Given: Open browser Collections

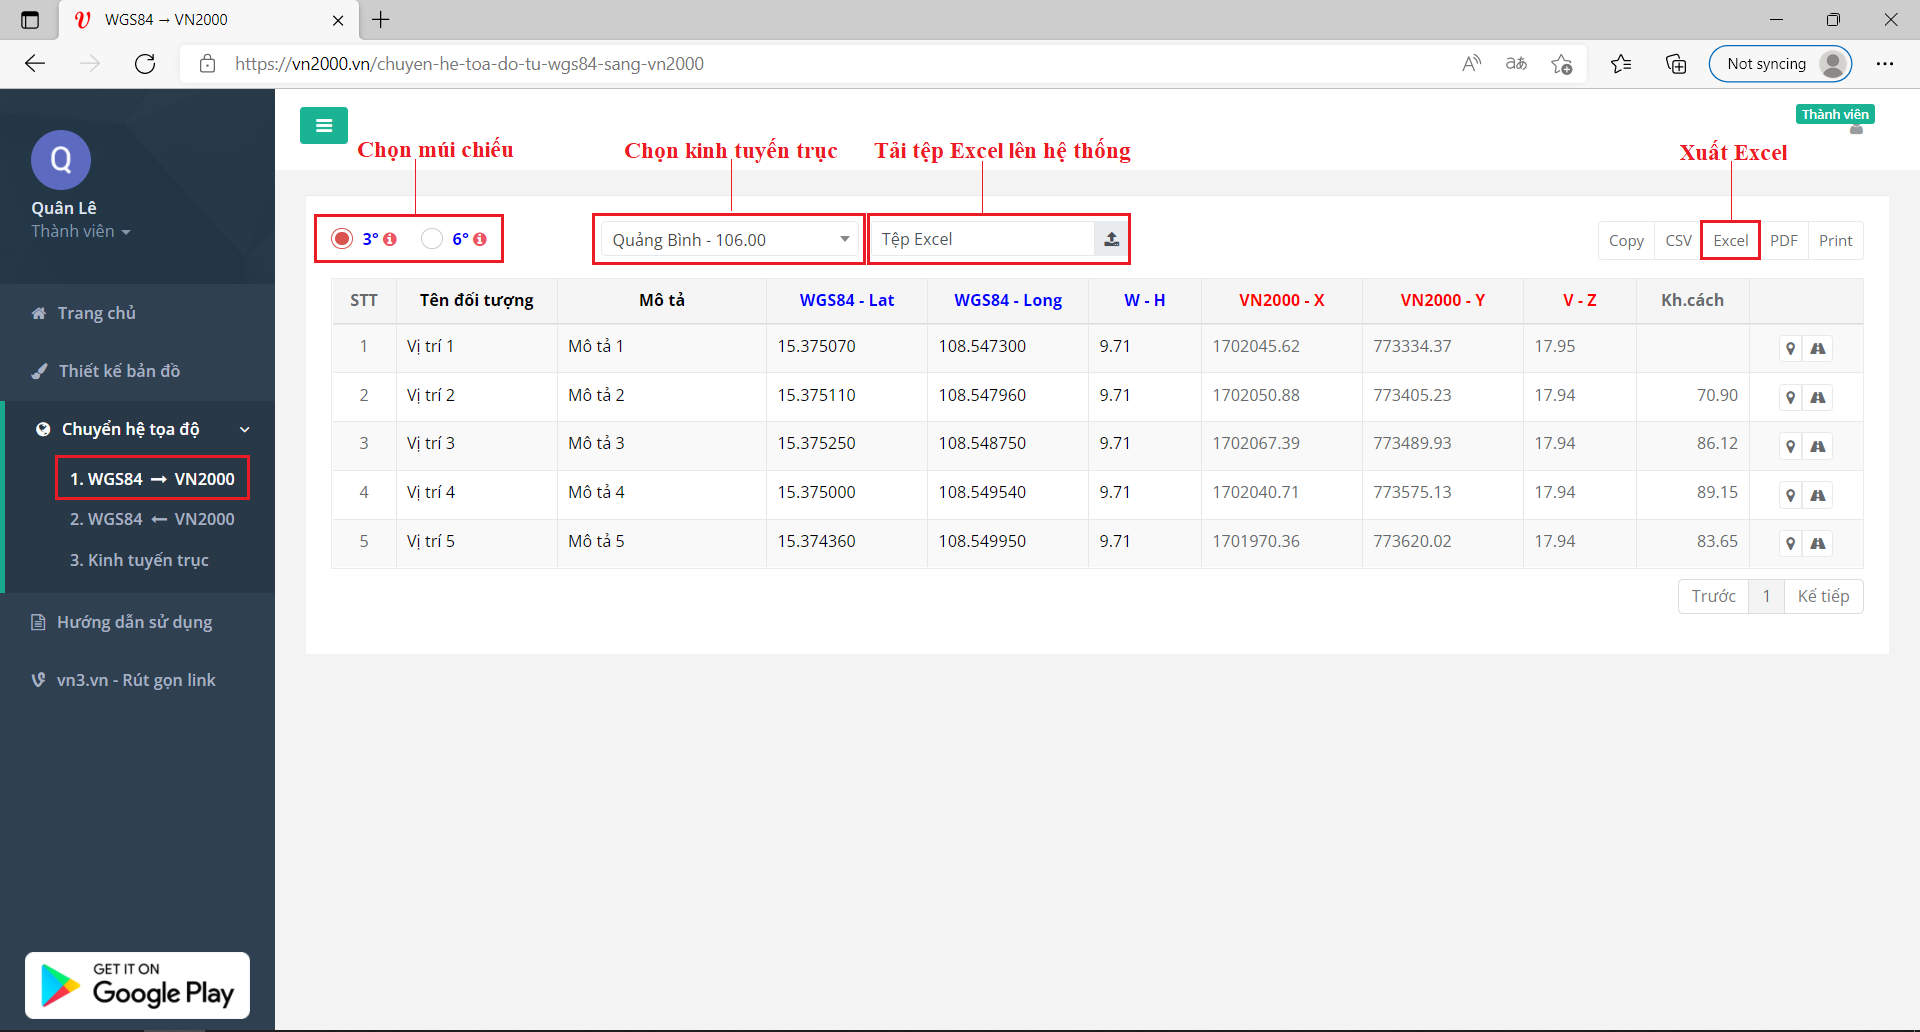Looking at the screenshot, I should [1676, 64].
